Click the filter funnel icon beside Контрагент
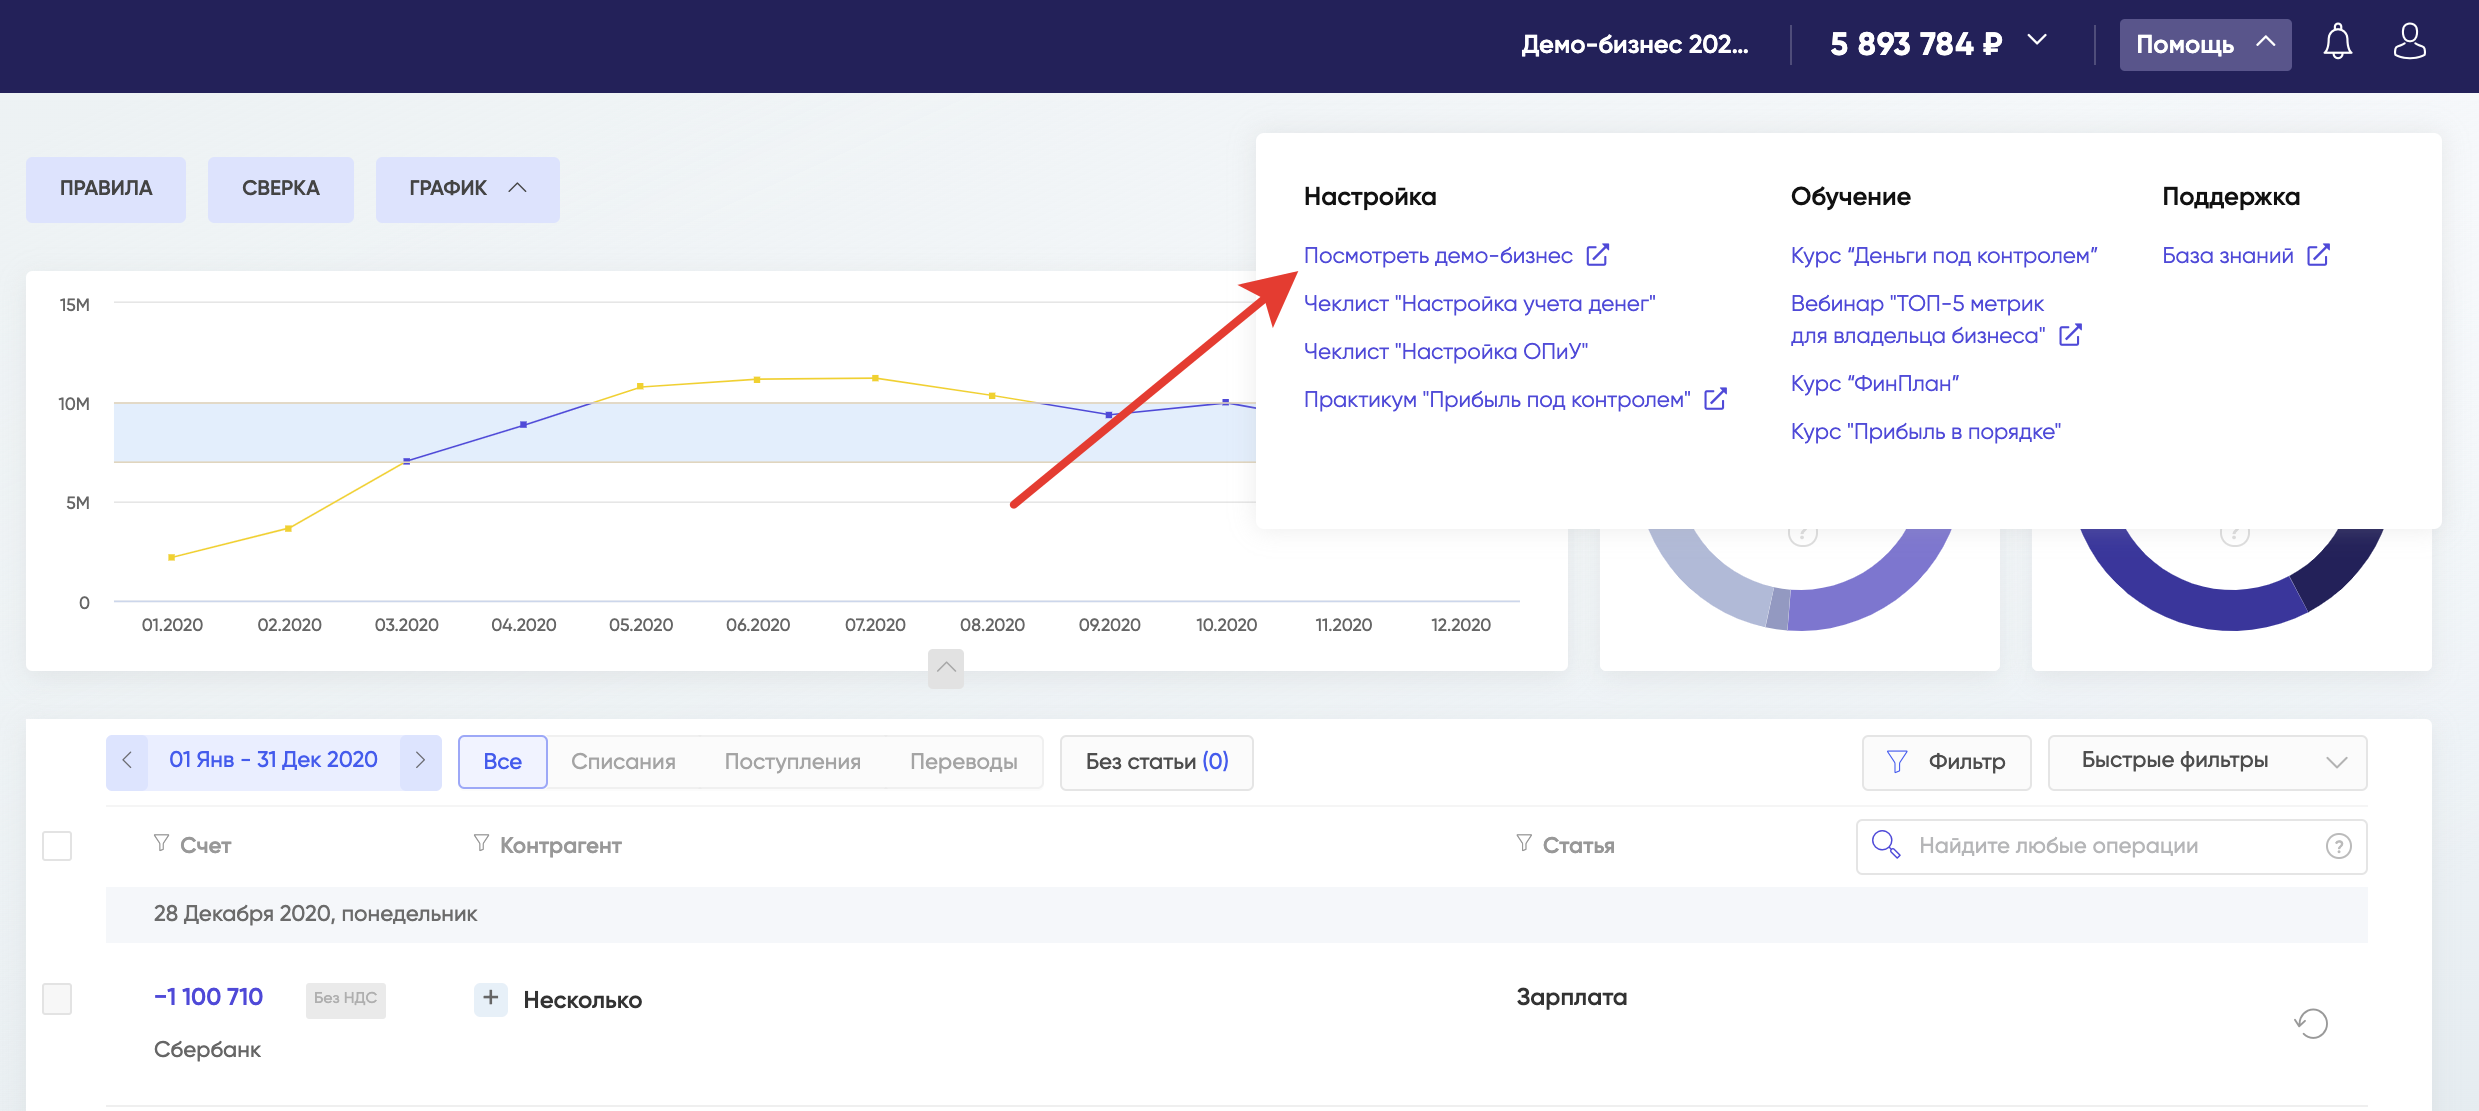This screenshot has height=1111, width=2479. tap(481, 844)
